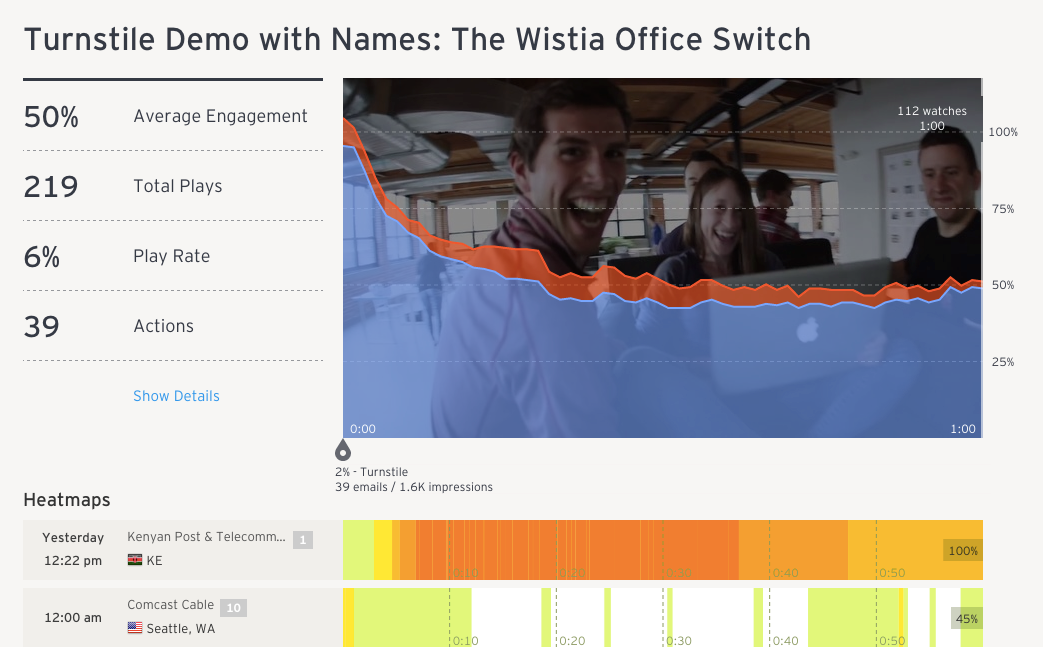Select '39 emails / 1.6K impressions' text

pyautogui.click(x=414, y=487)
